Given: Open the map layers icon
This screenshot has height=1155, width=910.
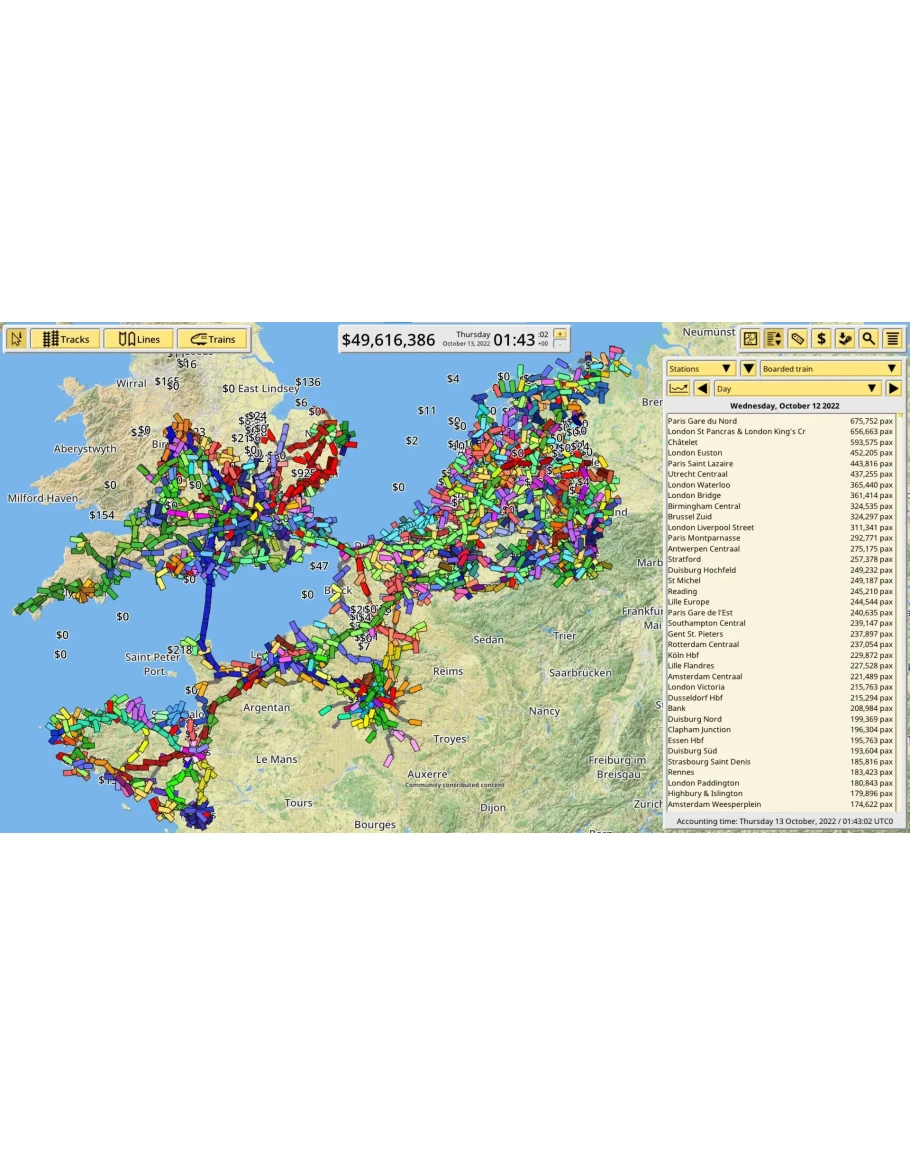Looking at the screenshot, I should [x=750, y=339].
